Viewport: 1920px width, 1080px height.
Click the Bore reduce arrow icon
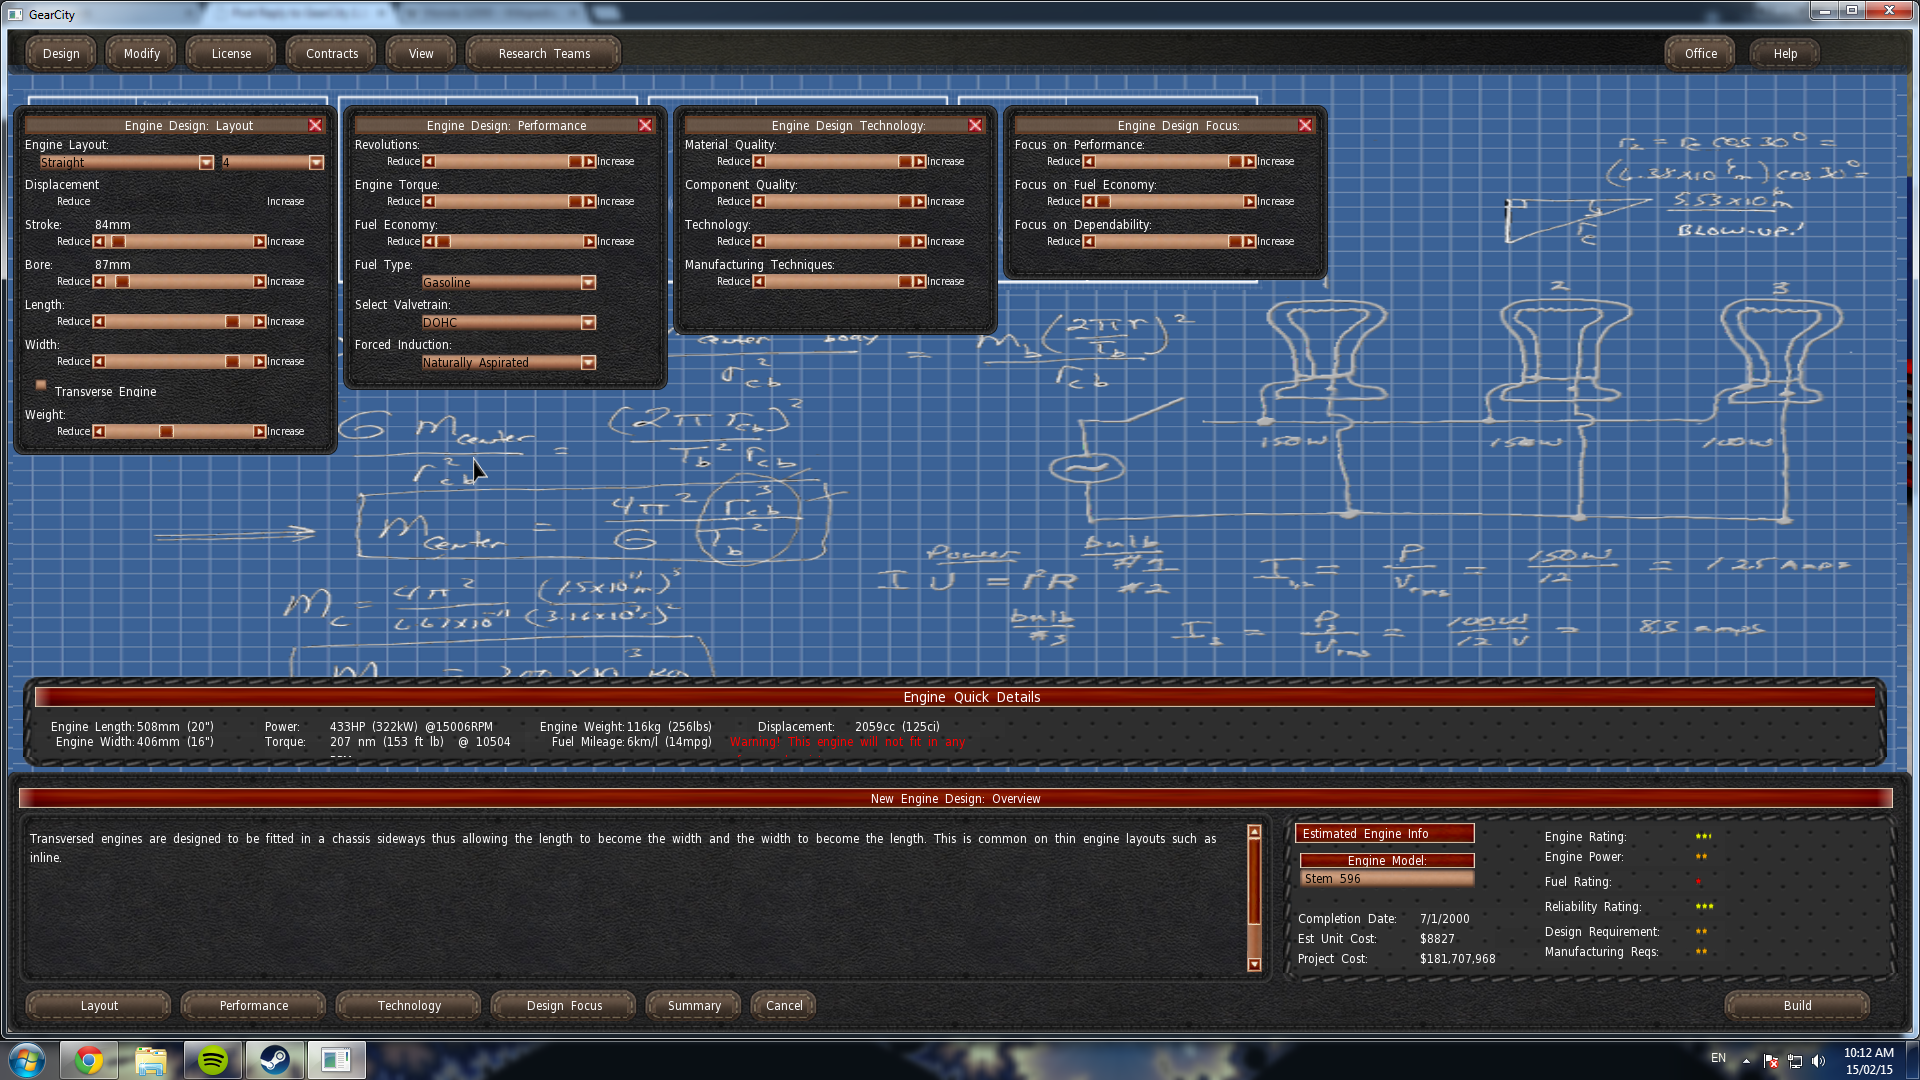coord(99,282)
